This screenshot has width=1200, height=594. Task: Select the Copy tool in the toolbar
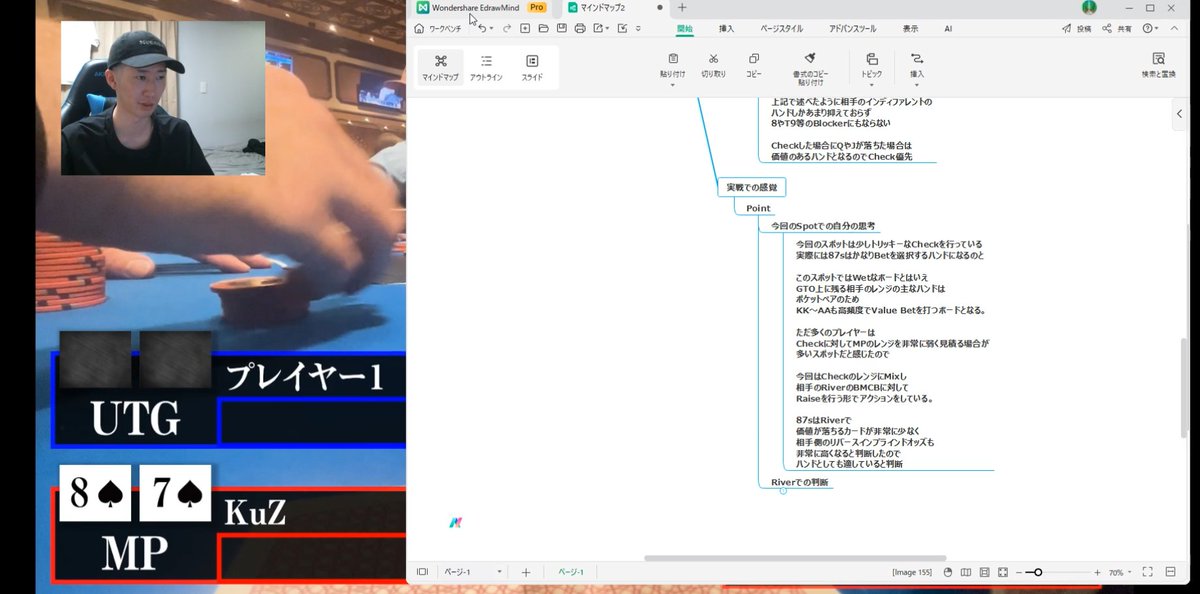(x=754, y=63)
